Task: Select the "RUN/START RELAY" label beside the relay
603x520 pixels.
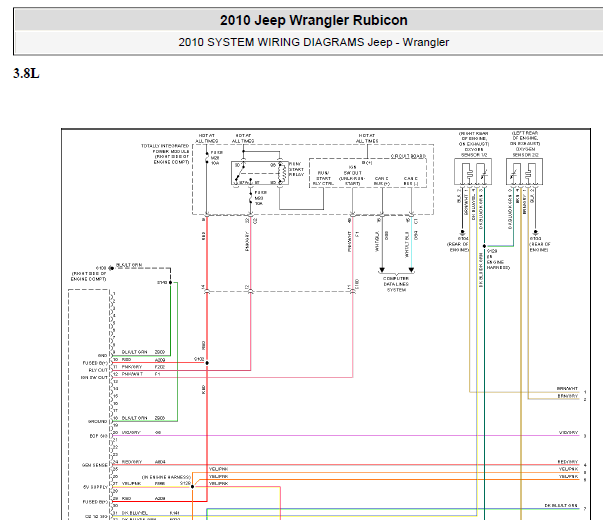Action: [x=297, y=169]
